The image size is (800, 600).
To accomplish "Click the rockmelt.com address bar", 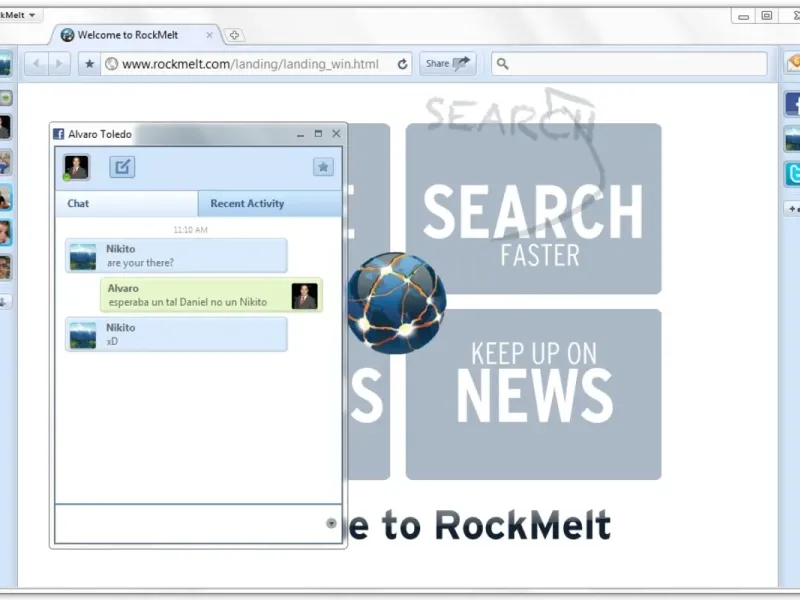I will coord(248,64).
